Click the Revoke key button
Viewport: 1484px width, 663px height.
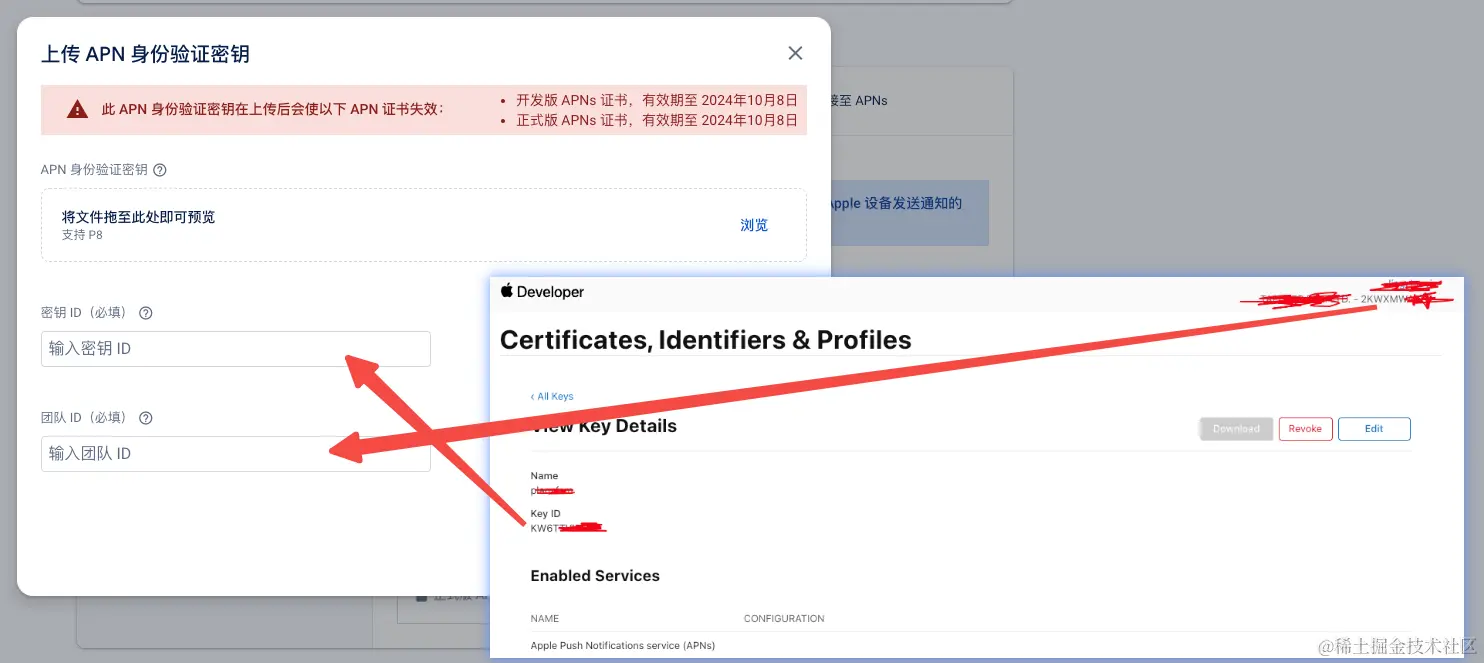coord(1305,429)
